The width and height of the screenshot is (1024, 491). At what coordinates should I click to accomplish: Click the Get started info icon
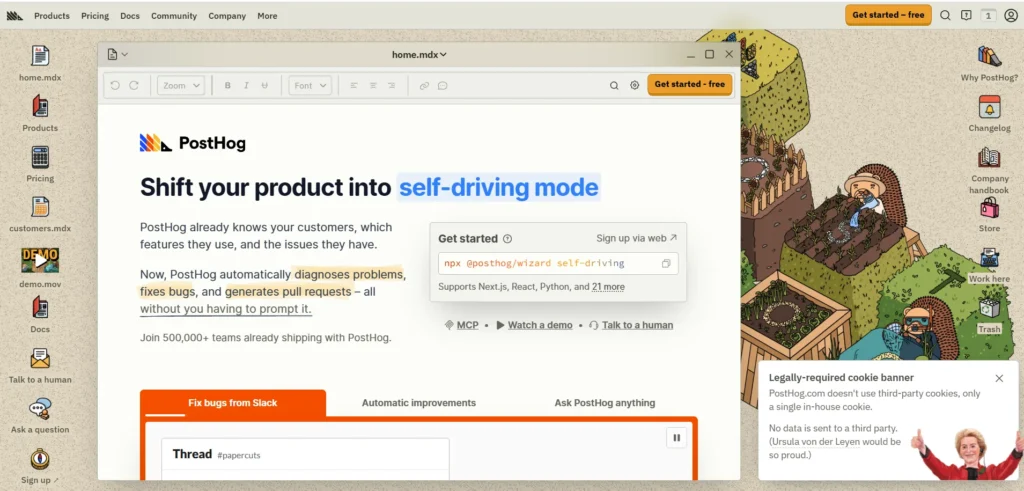pos(507,239)
